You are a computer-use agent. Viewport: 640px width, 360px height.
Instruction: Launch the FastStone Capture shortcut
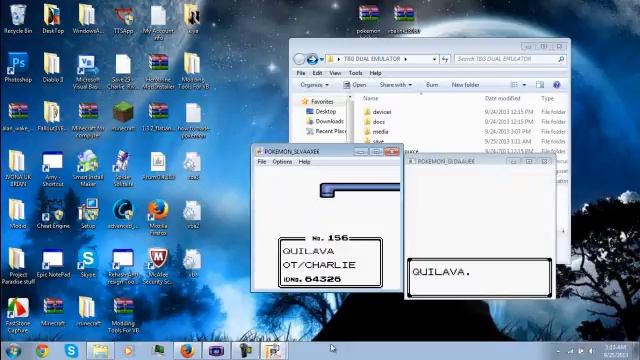(x=18, y=315)
